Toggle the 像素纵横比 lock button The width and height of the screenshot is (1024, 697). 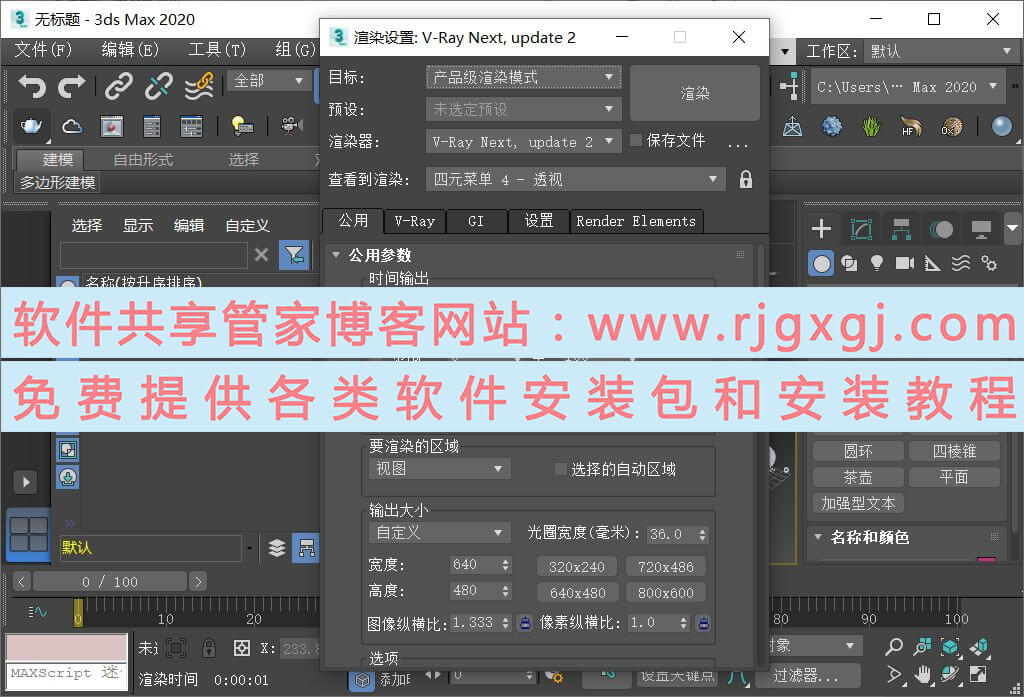pyautogui.click(x=703, y=623)
